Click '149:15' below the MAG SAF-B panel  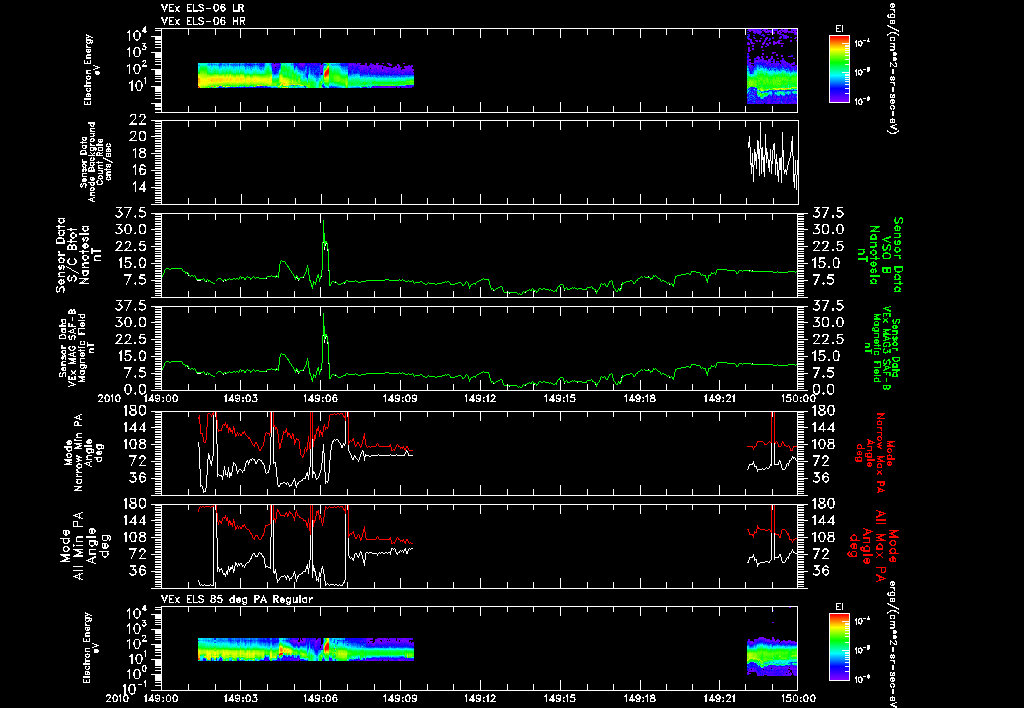click(x=560, y=398)
